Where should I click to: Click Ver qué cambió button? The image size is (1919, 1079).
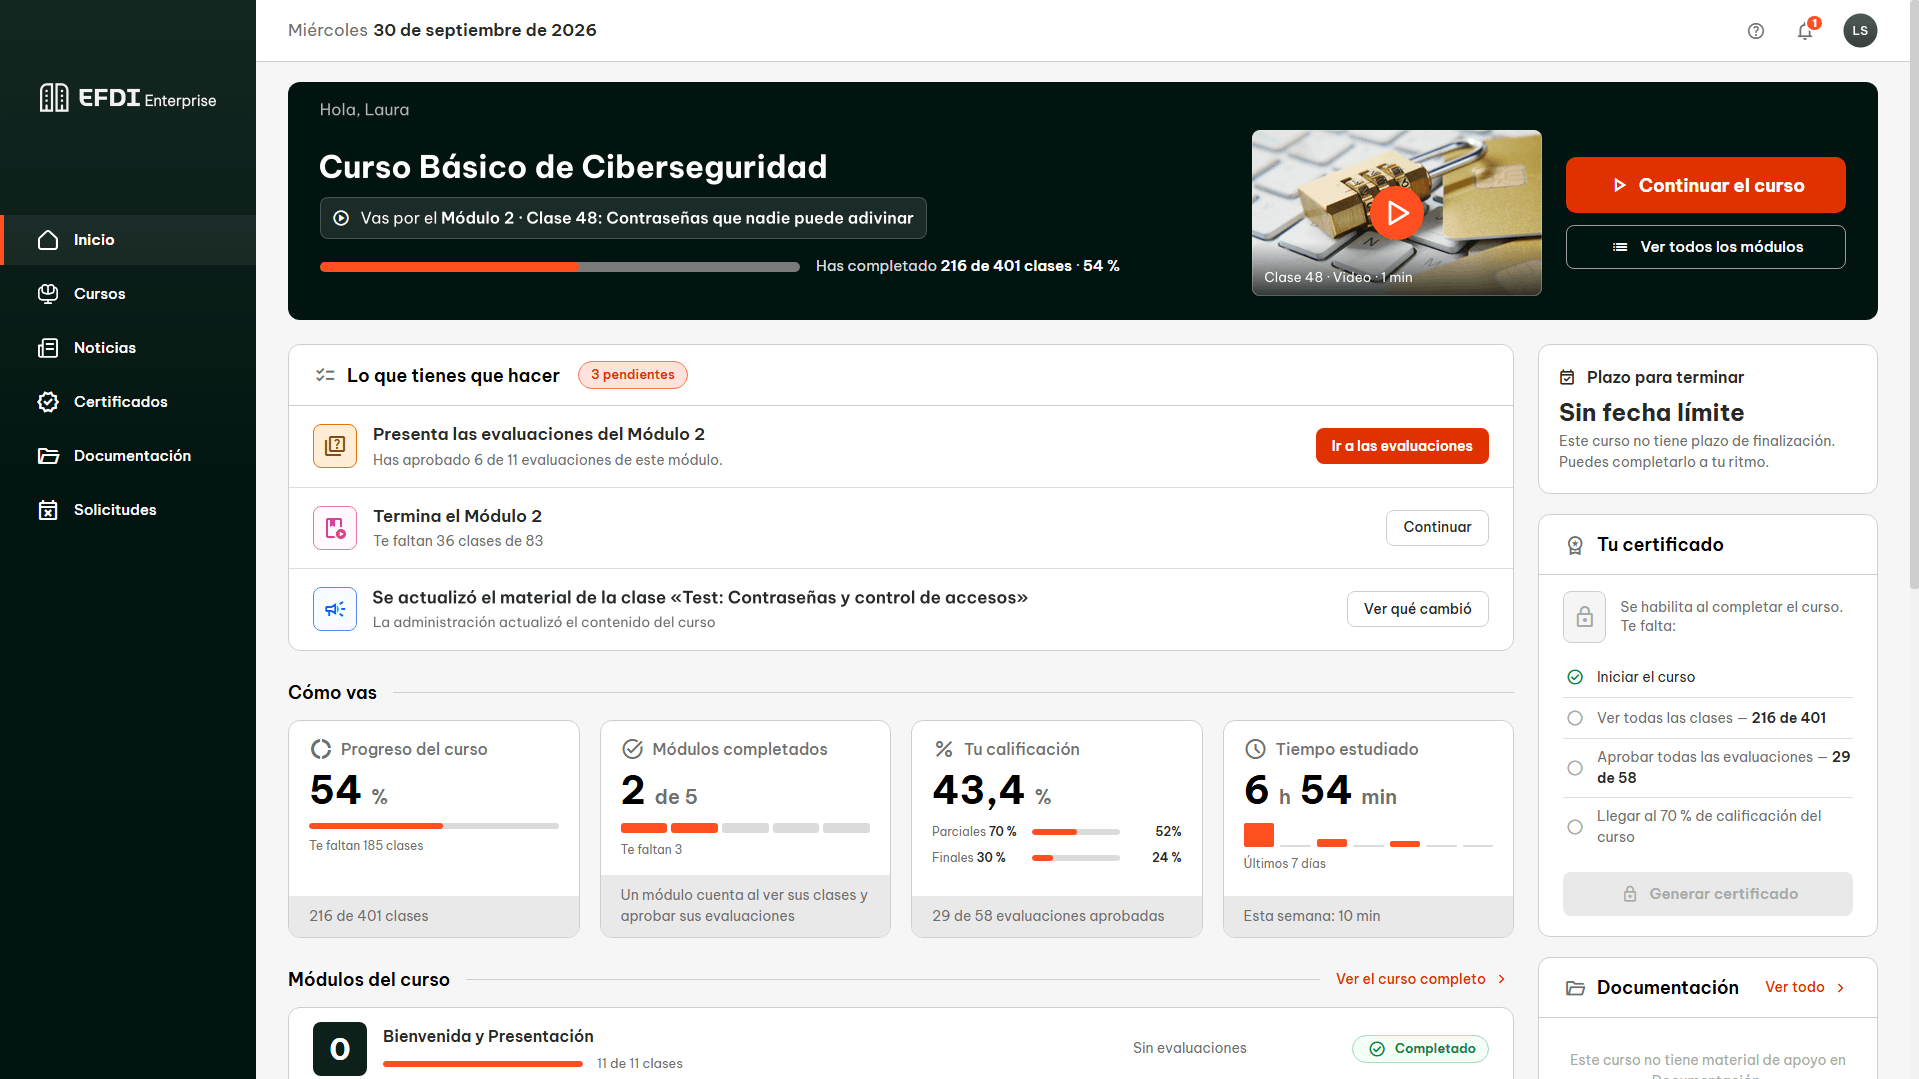tap(1417, 609)
